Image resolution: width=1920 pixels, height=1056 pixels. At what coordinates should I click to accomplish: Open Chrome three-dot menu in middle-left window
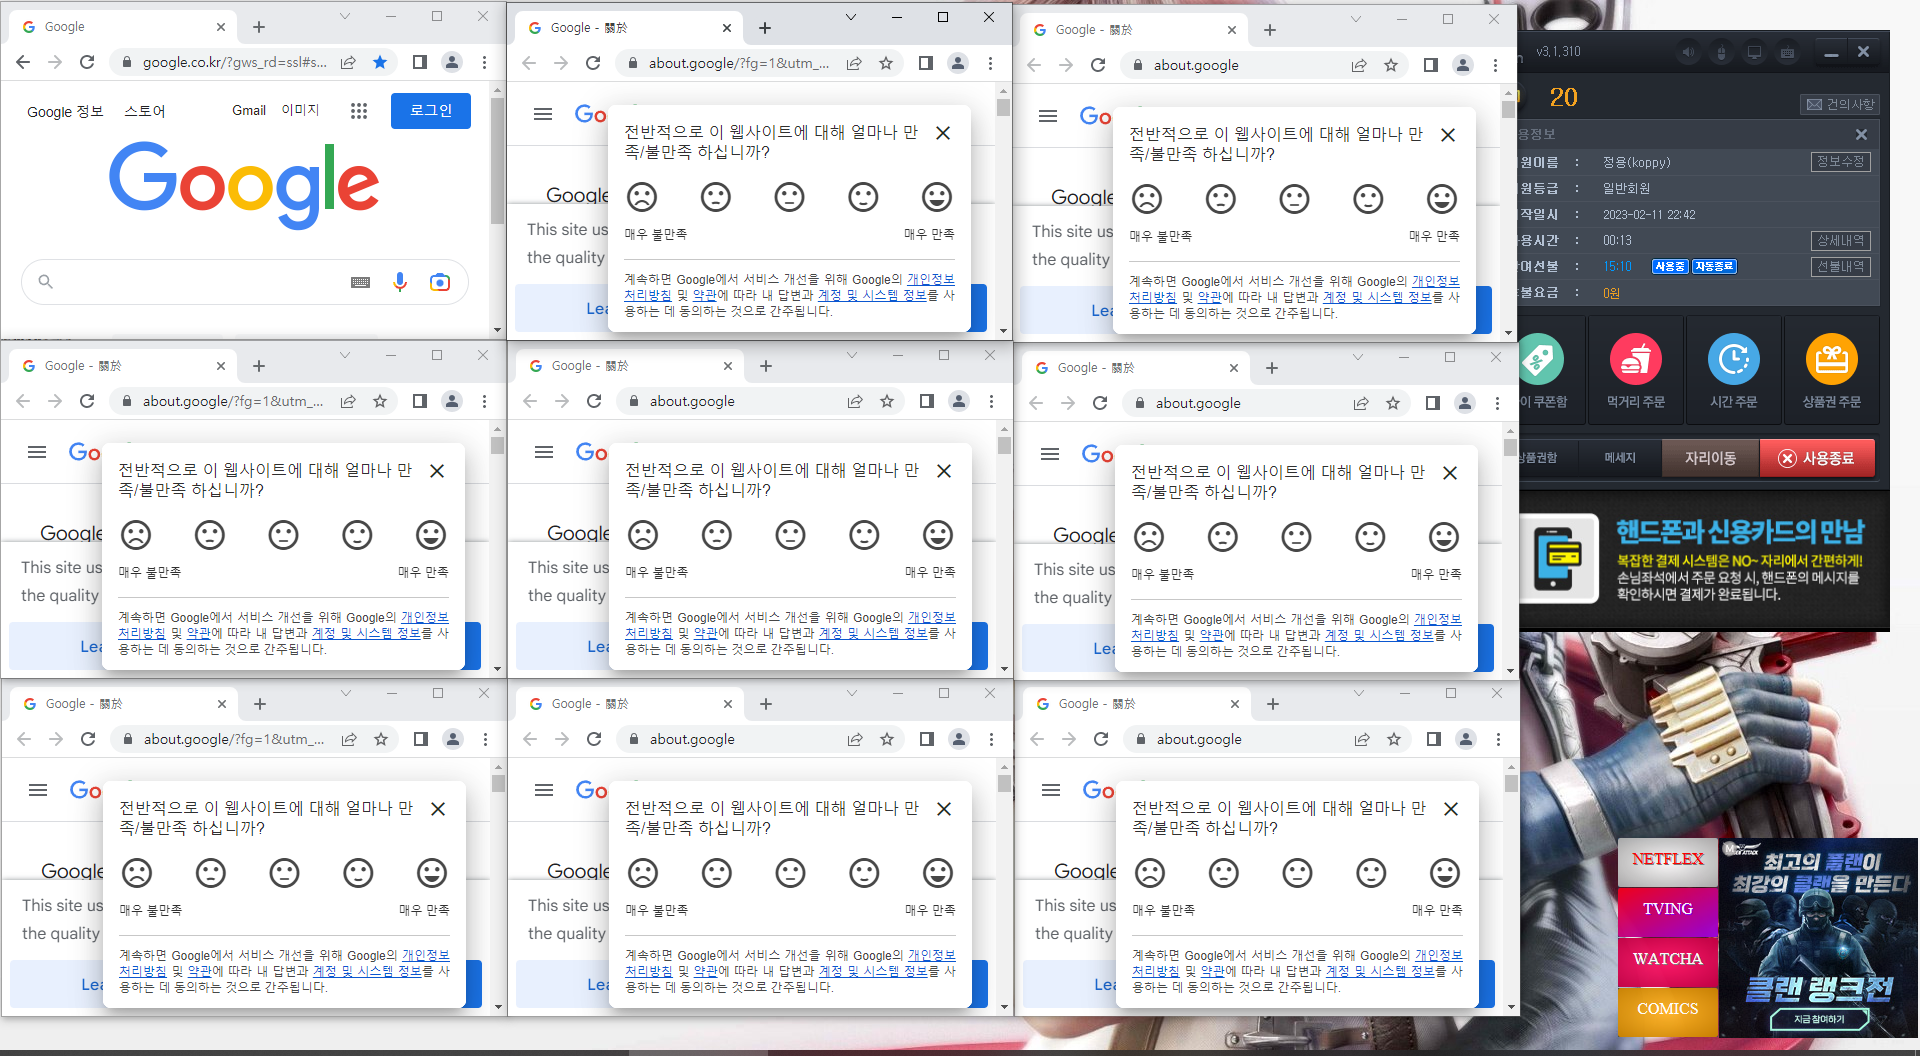click(484, 401)
